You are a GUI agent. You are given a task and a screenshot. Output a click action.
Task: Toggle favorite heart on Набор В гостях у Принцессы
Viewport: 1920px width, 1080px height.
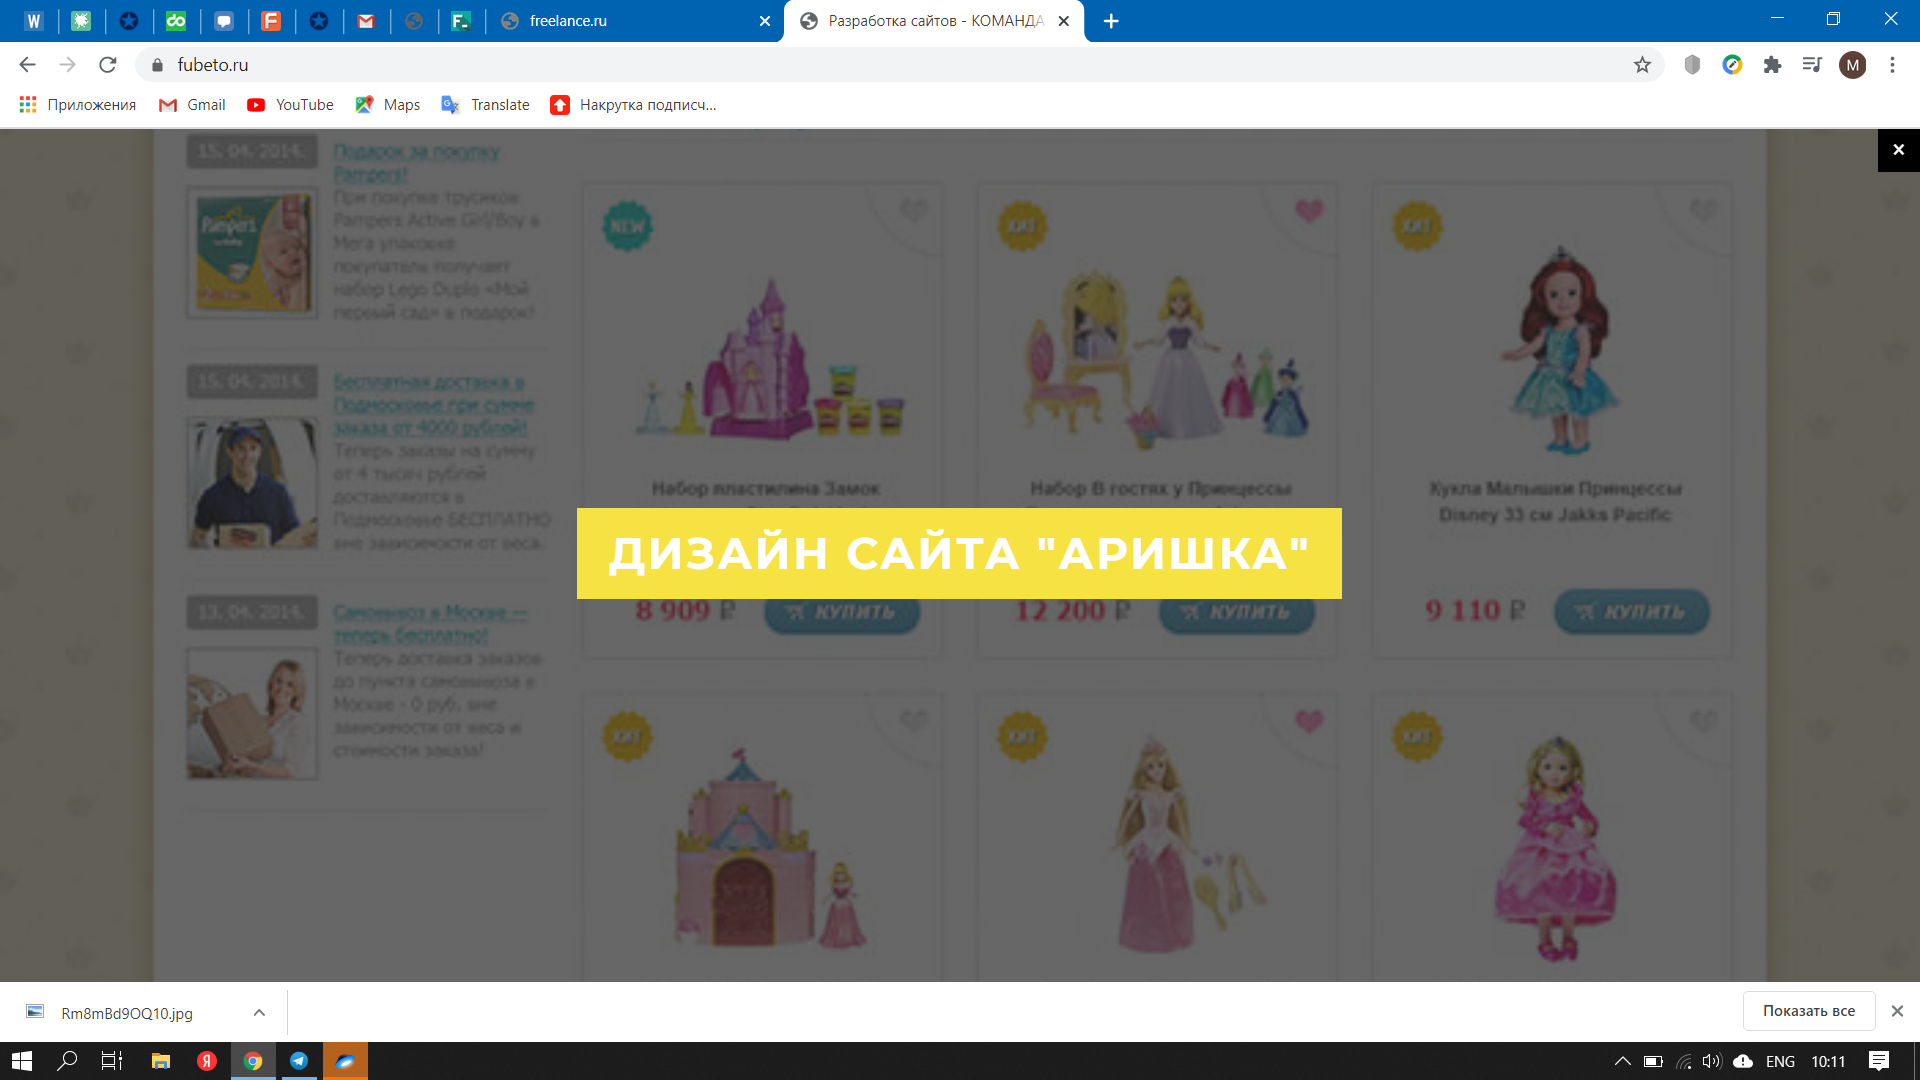click(x=1308, y=211)
